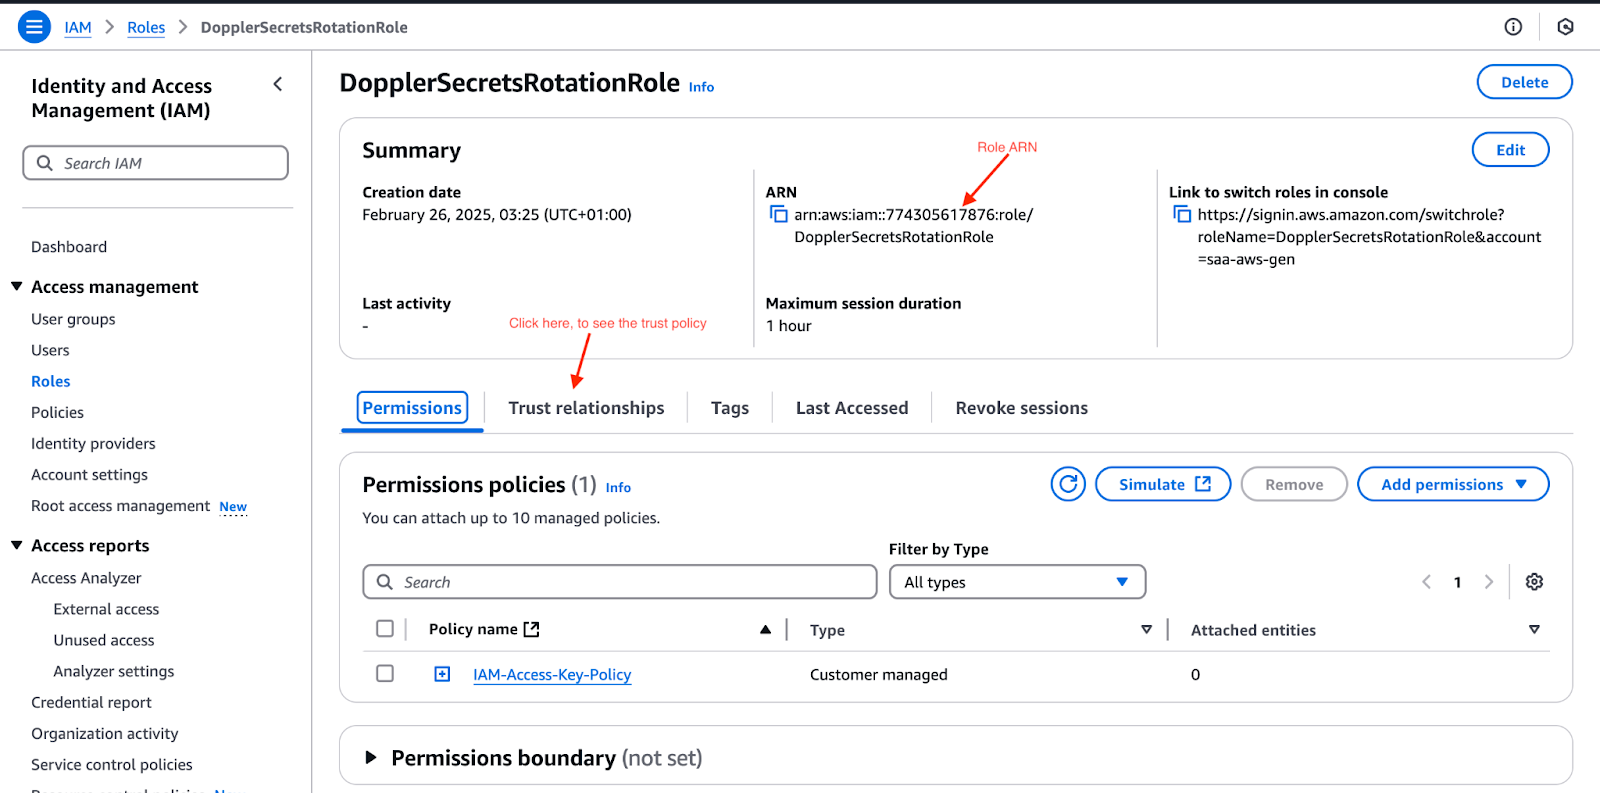Open Access Analyzer in the sidebar
1600x793 pixels.
coord(86,578)
